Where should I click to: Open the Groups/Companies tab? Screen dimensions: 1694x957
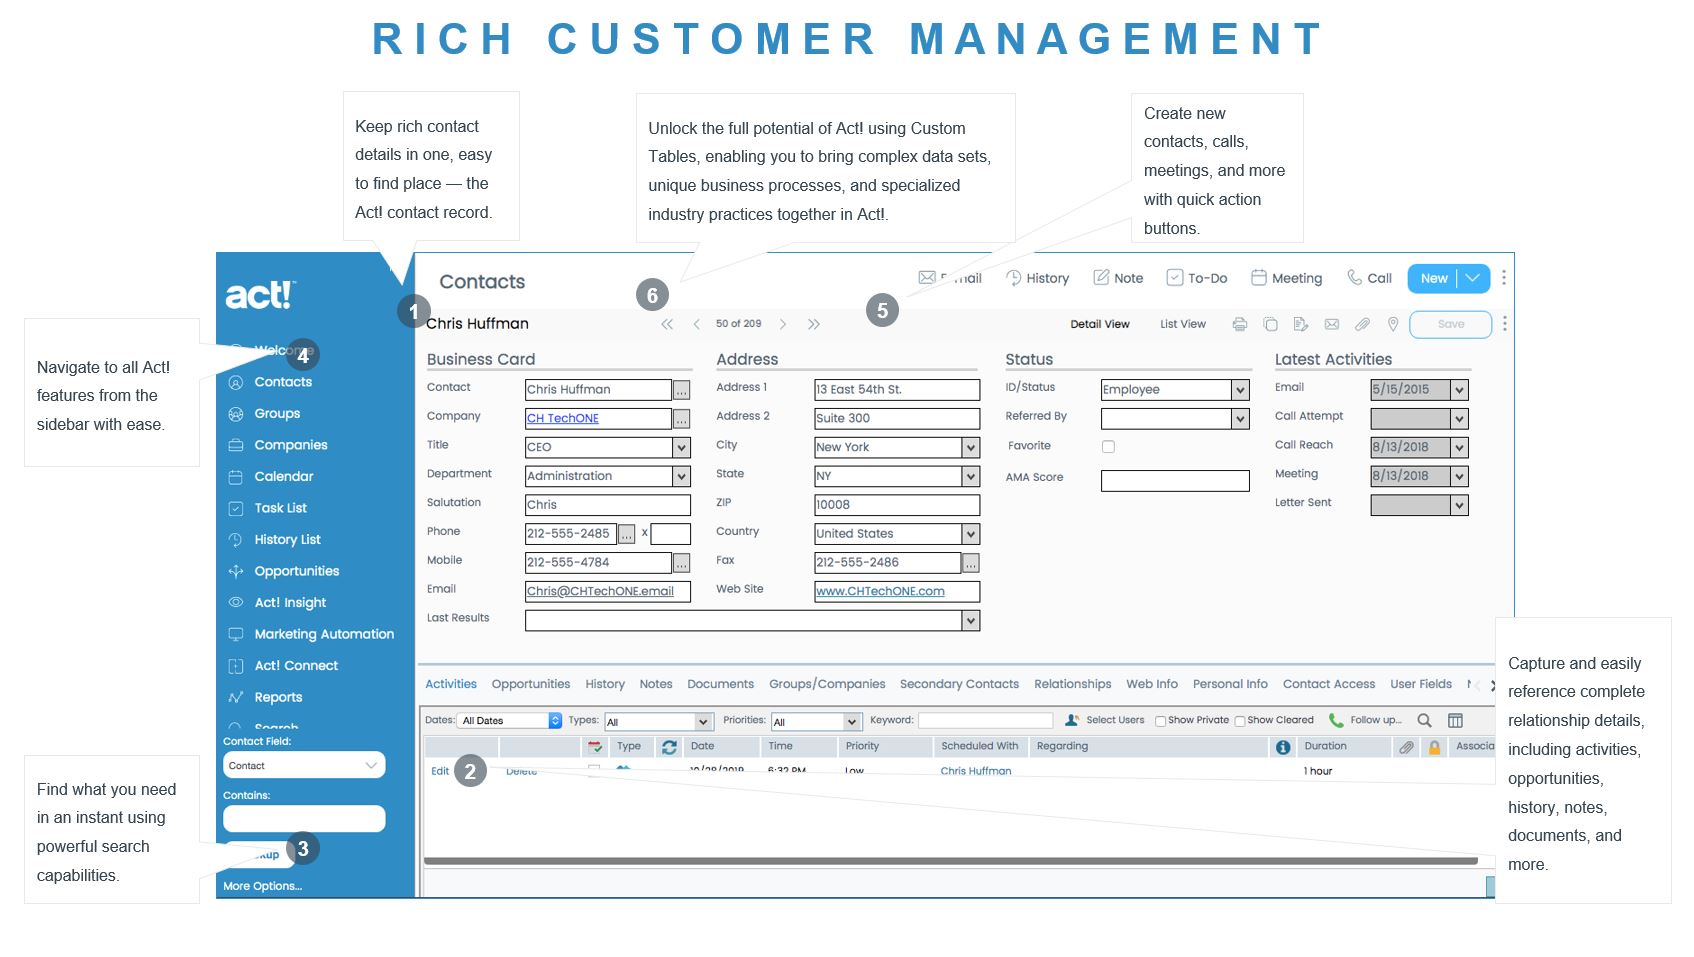827,684
